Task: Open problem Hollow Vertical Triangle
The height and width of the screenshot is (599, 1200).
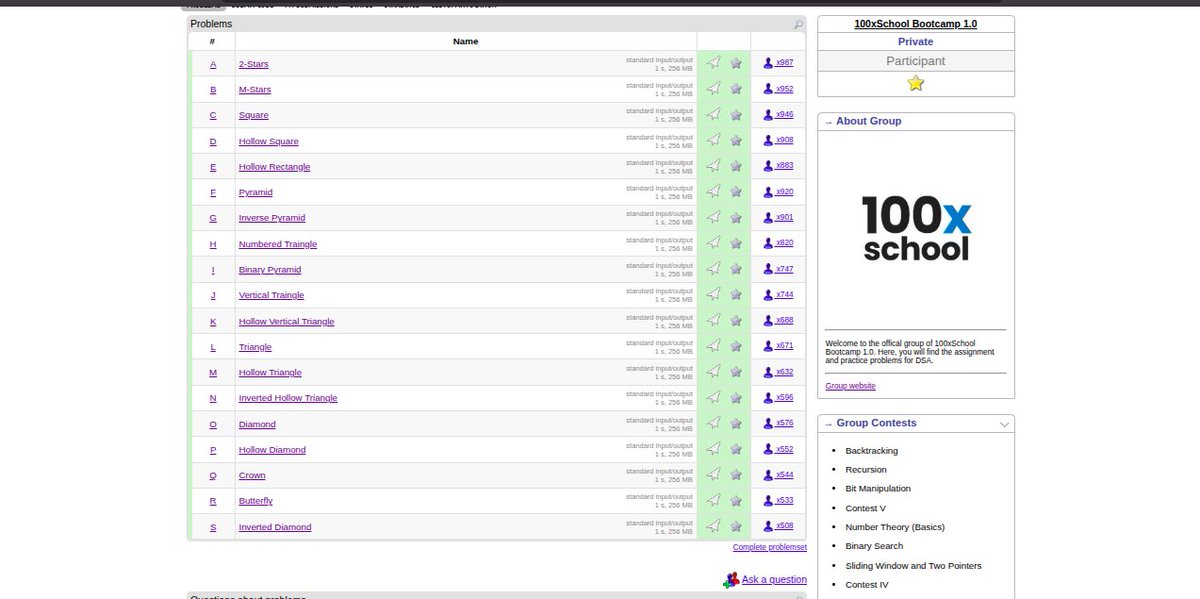Action: [286, 321]
